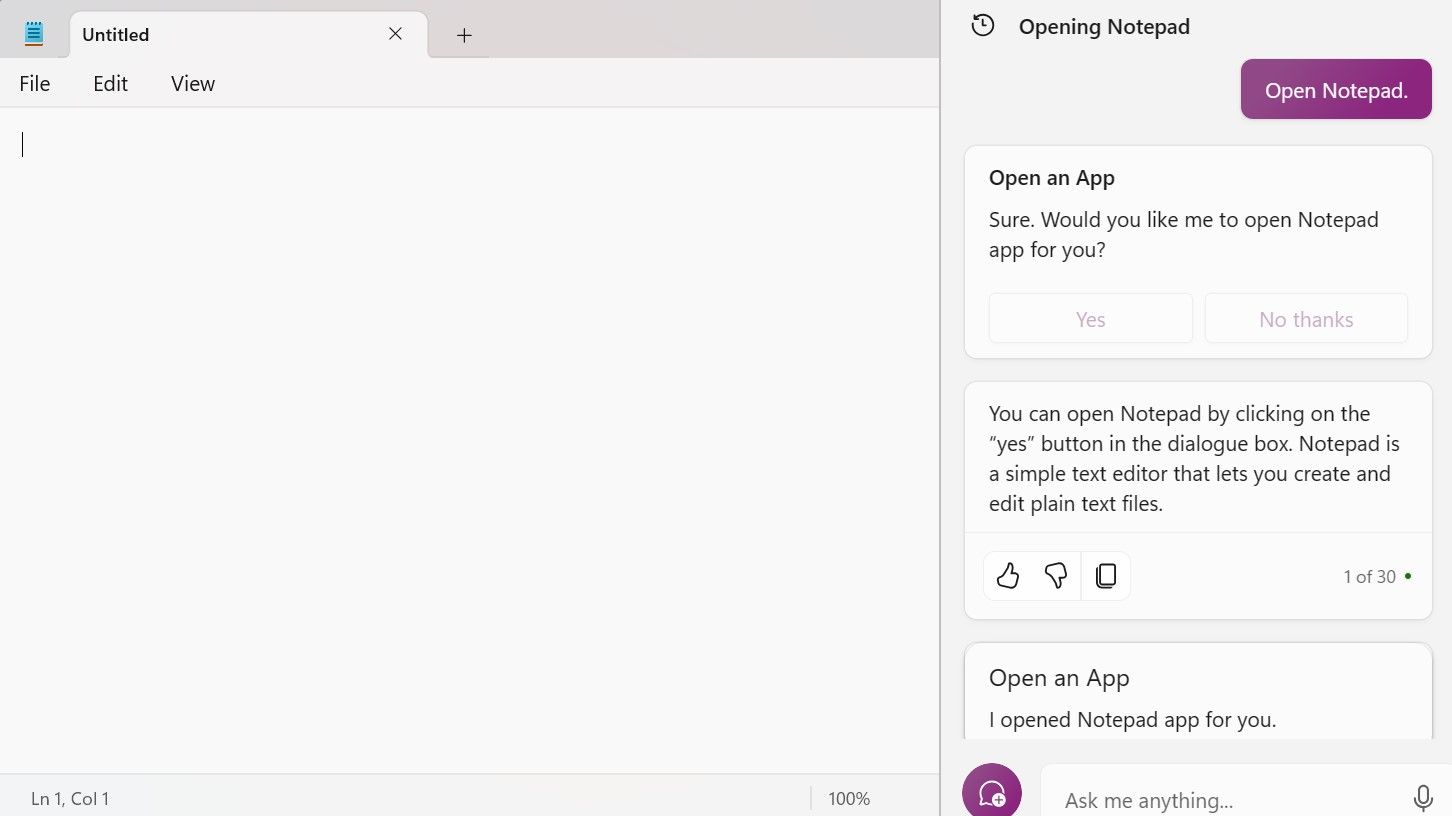Open chat history via the clock icon
This screenshot has width=1452, height=816.
point(983,26)
